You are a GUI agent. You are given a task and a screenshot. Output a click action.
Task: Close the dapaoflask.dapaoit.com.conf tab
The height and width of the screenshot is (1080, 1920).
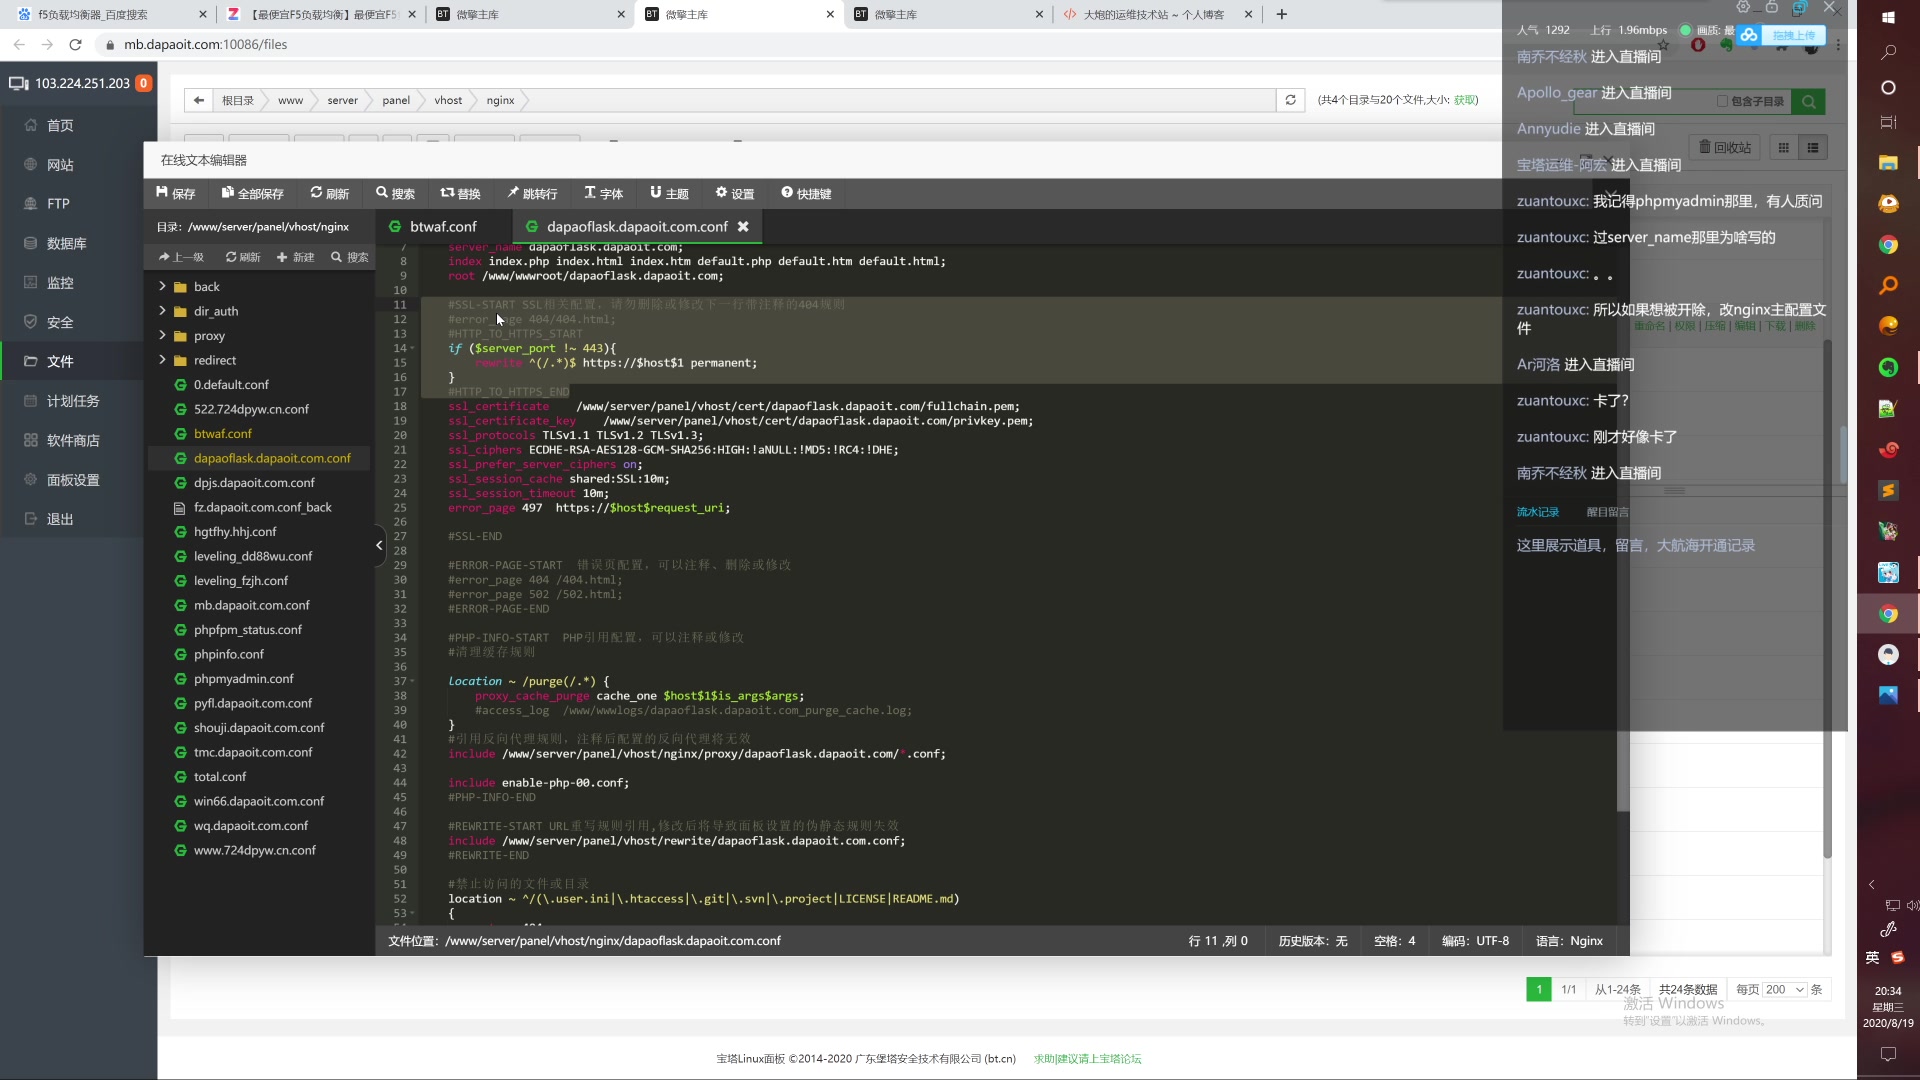pos(743,226)
